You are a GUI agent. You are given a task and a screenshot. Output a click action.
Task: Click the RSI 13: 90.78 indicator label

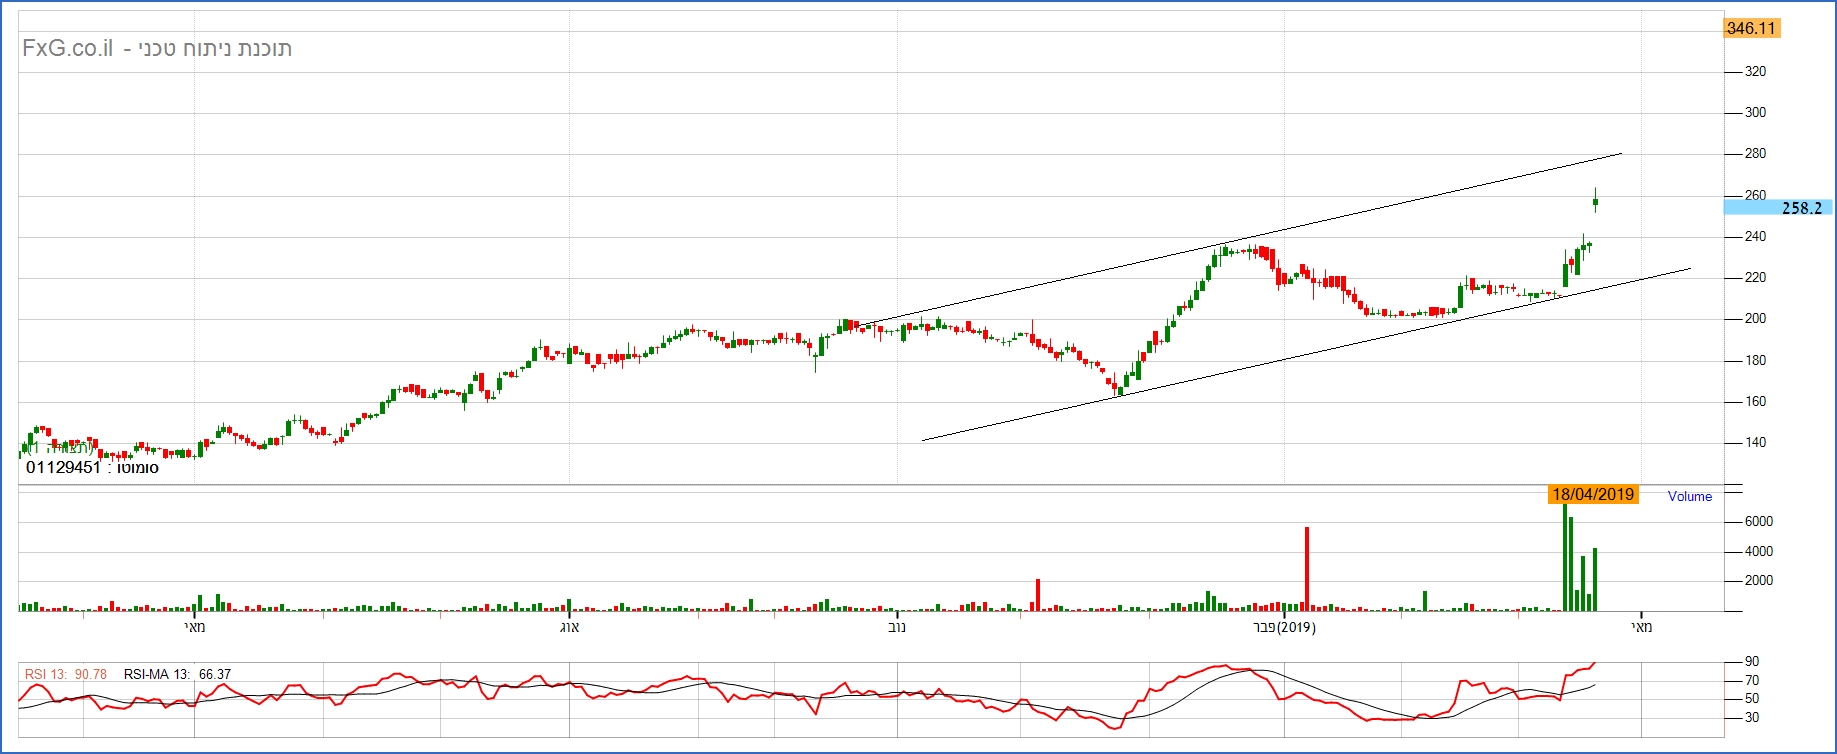click(x=66, y=674)
